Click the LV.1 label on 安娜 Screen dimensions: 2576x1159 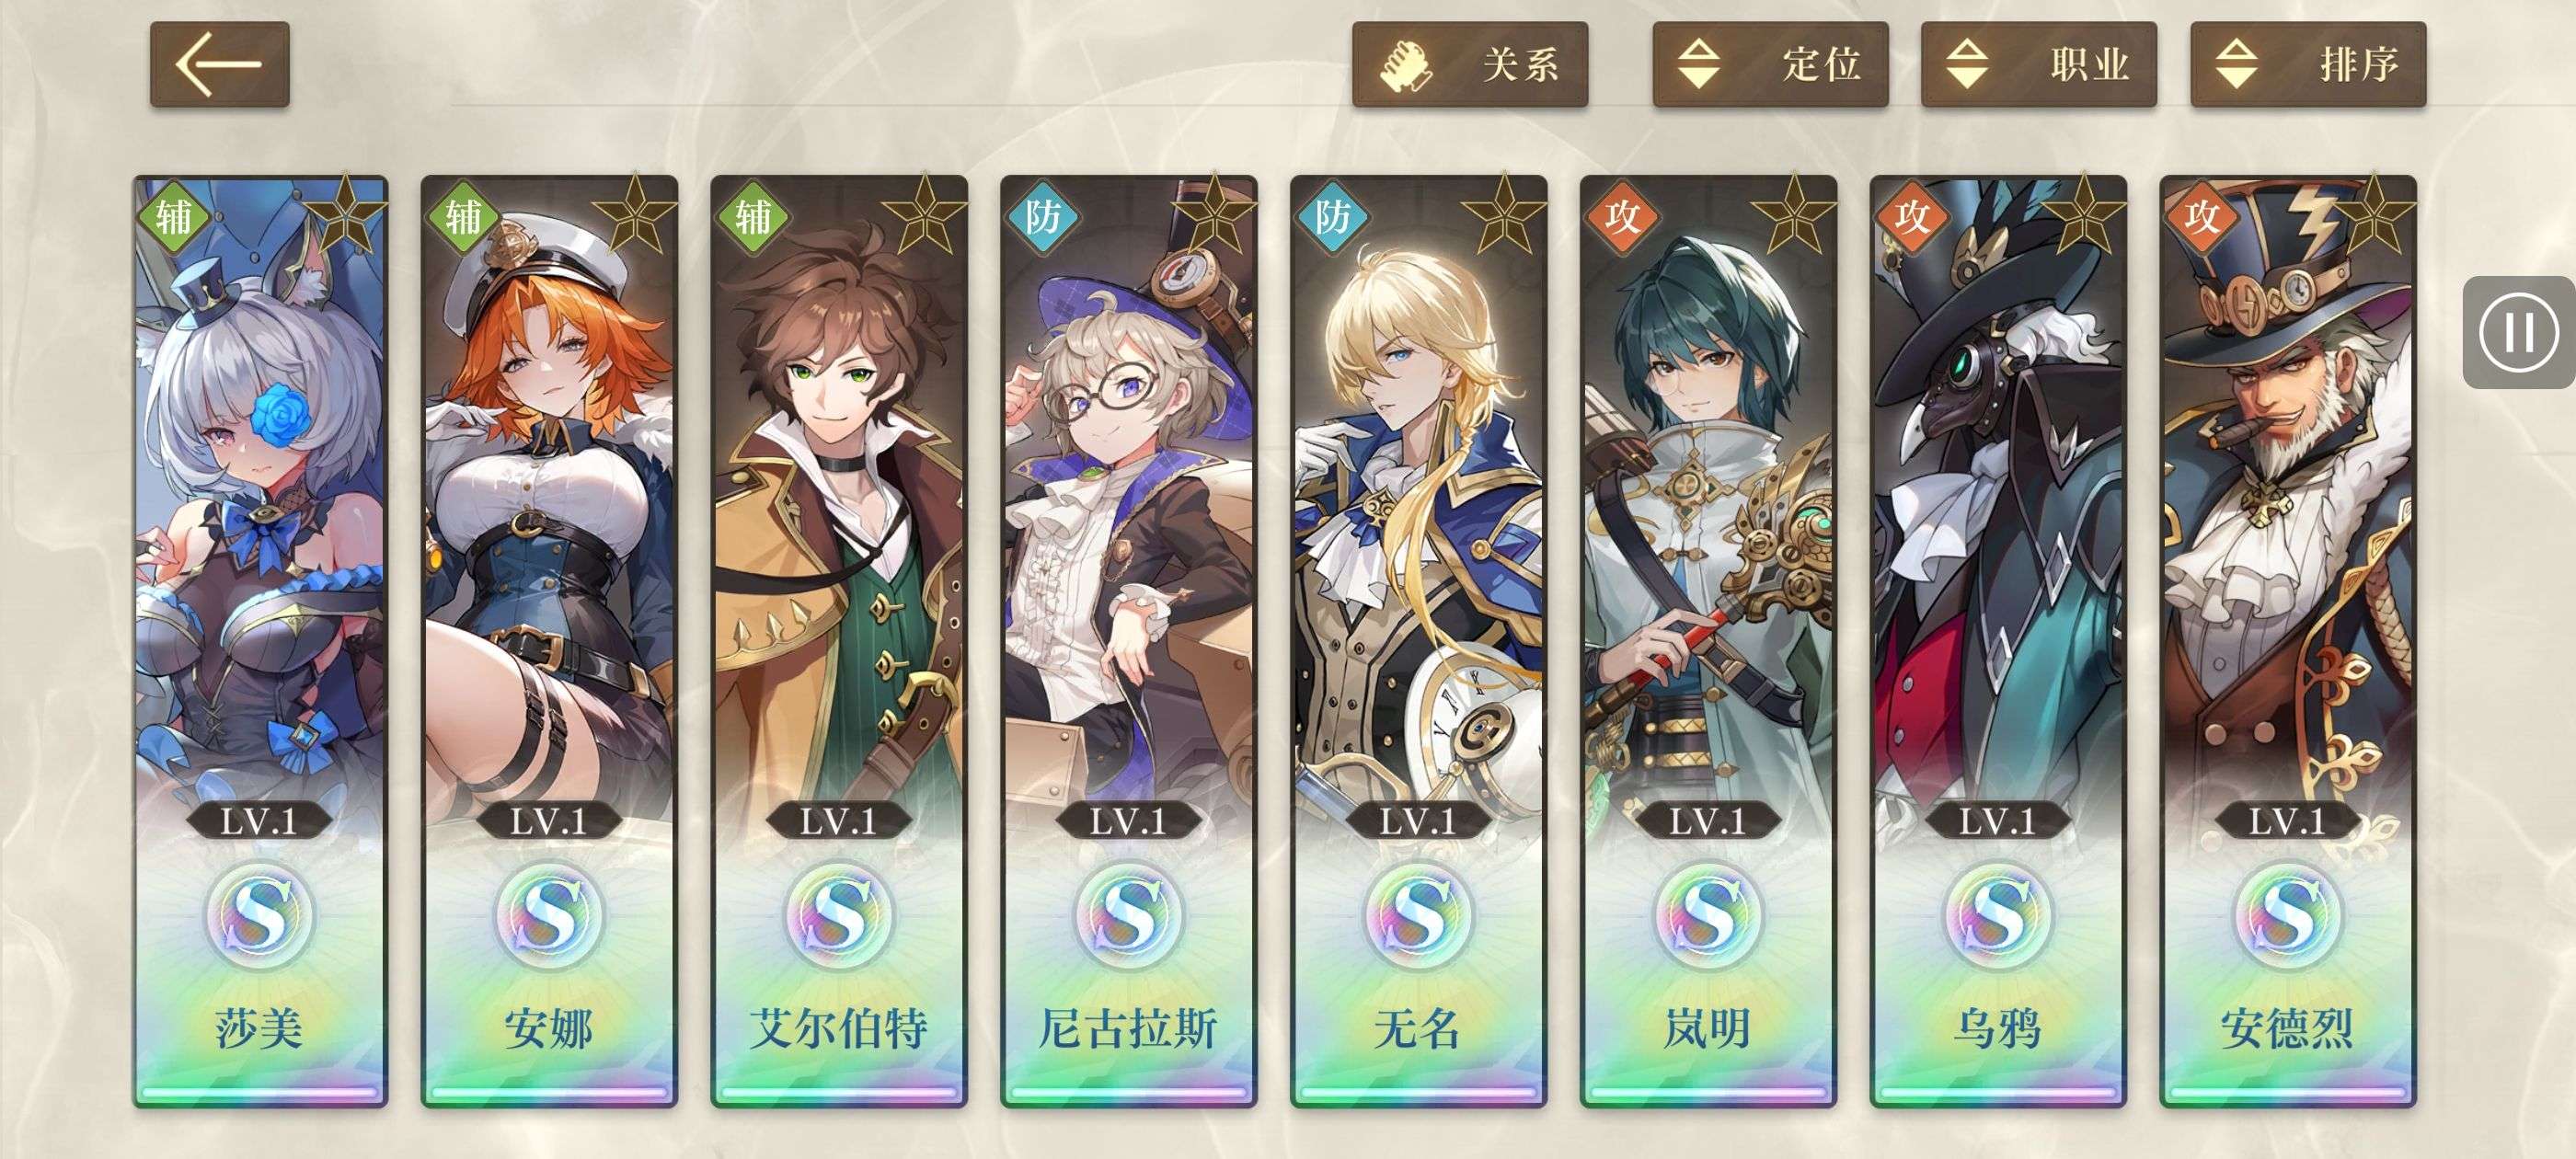(x=549, y=821)
